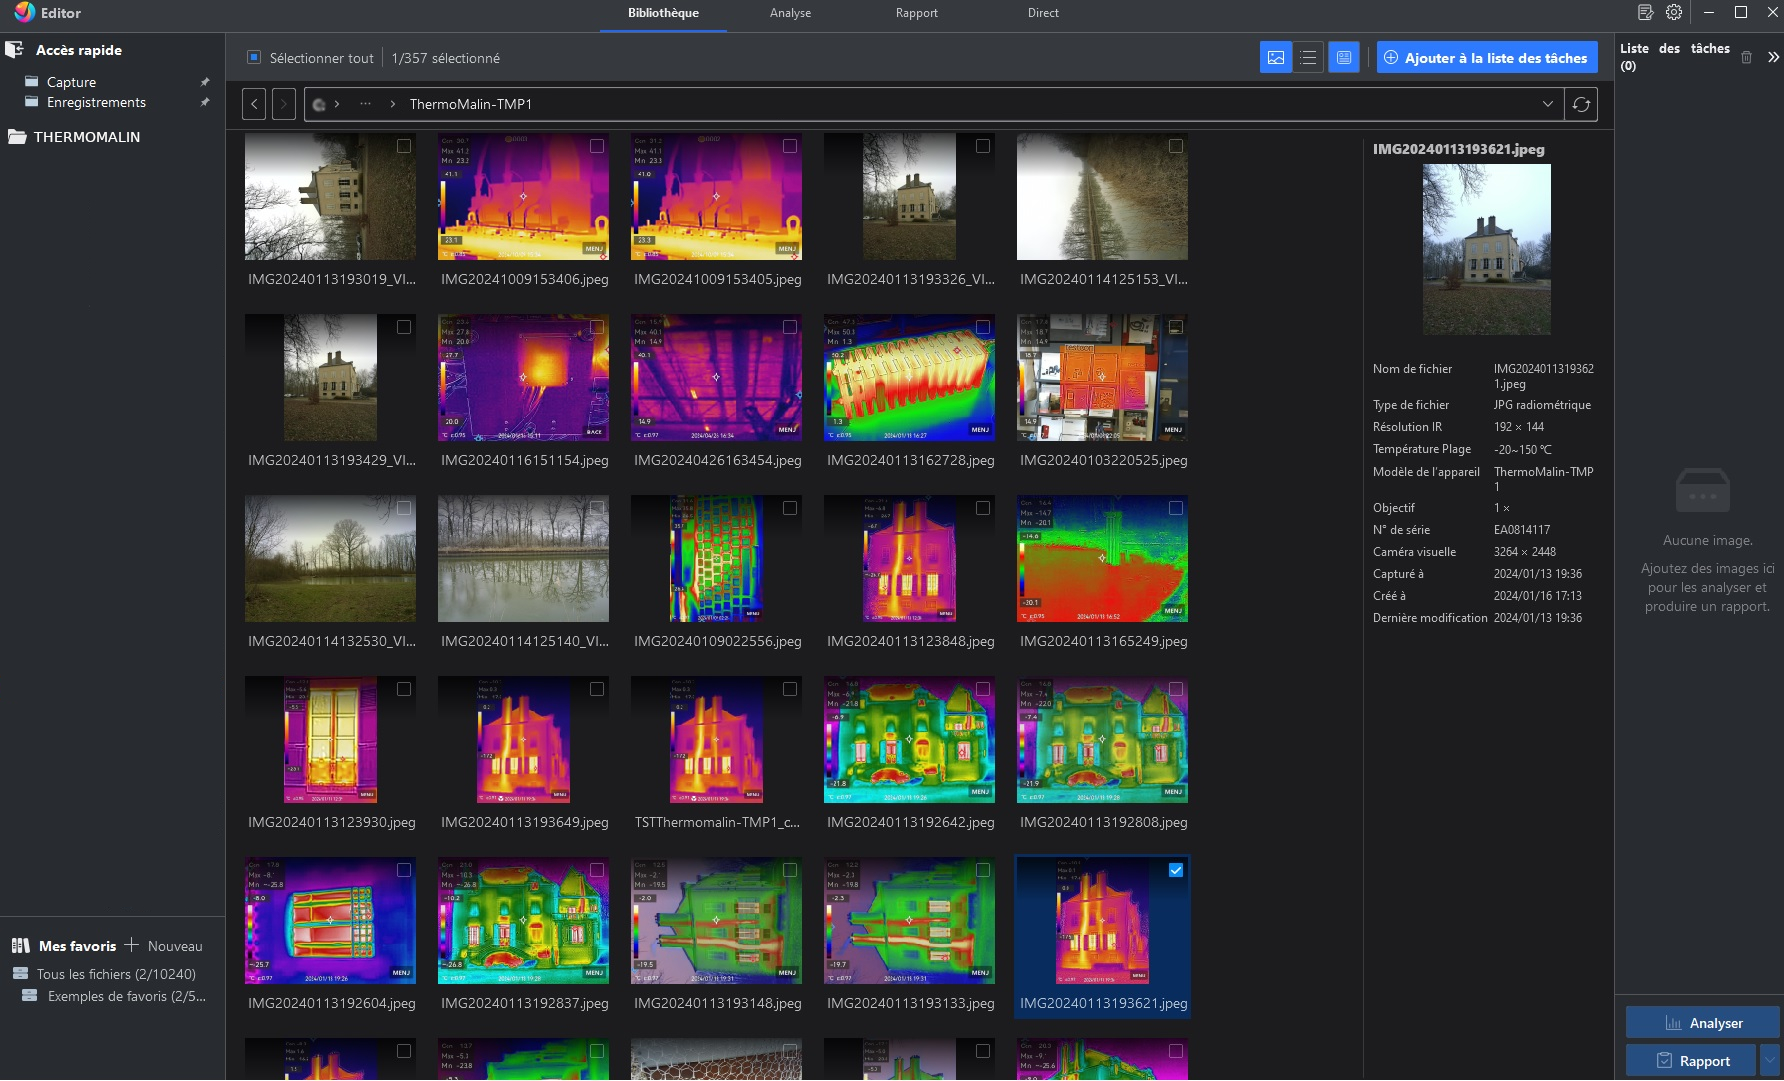Click the IMG20240113193649.jpeg file name
Screen dimensions: 1784x1081
coord(524,822)
